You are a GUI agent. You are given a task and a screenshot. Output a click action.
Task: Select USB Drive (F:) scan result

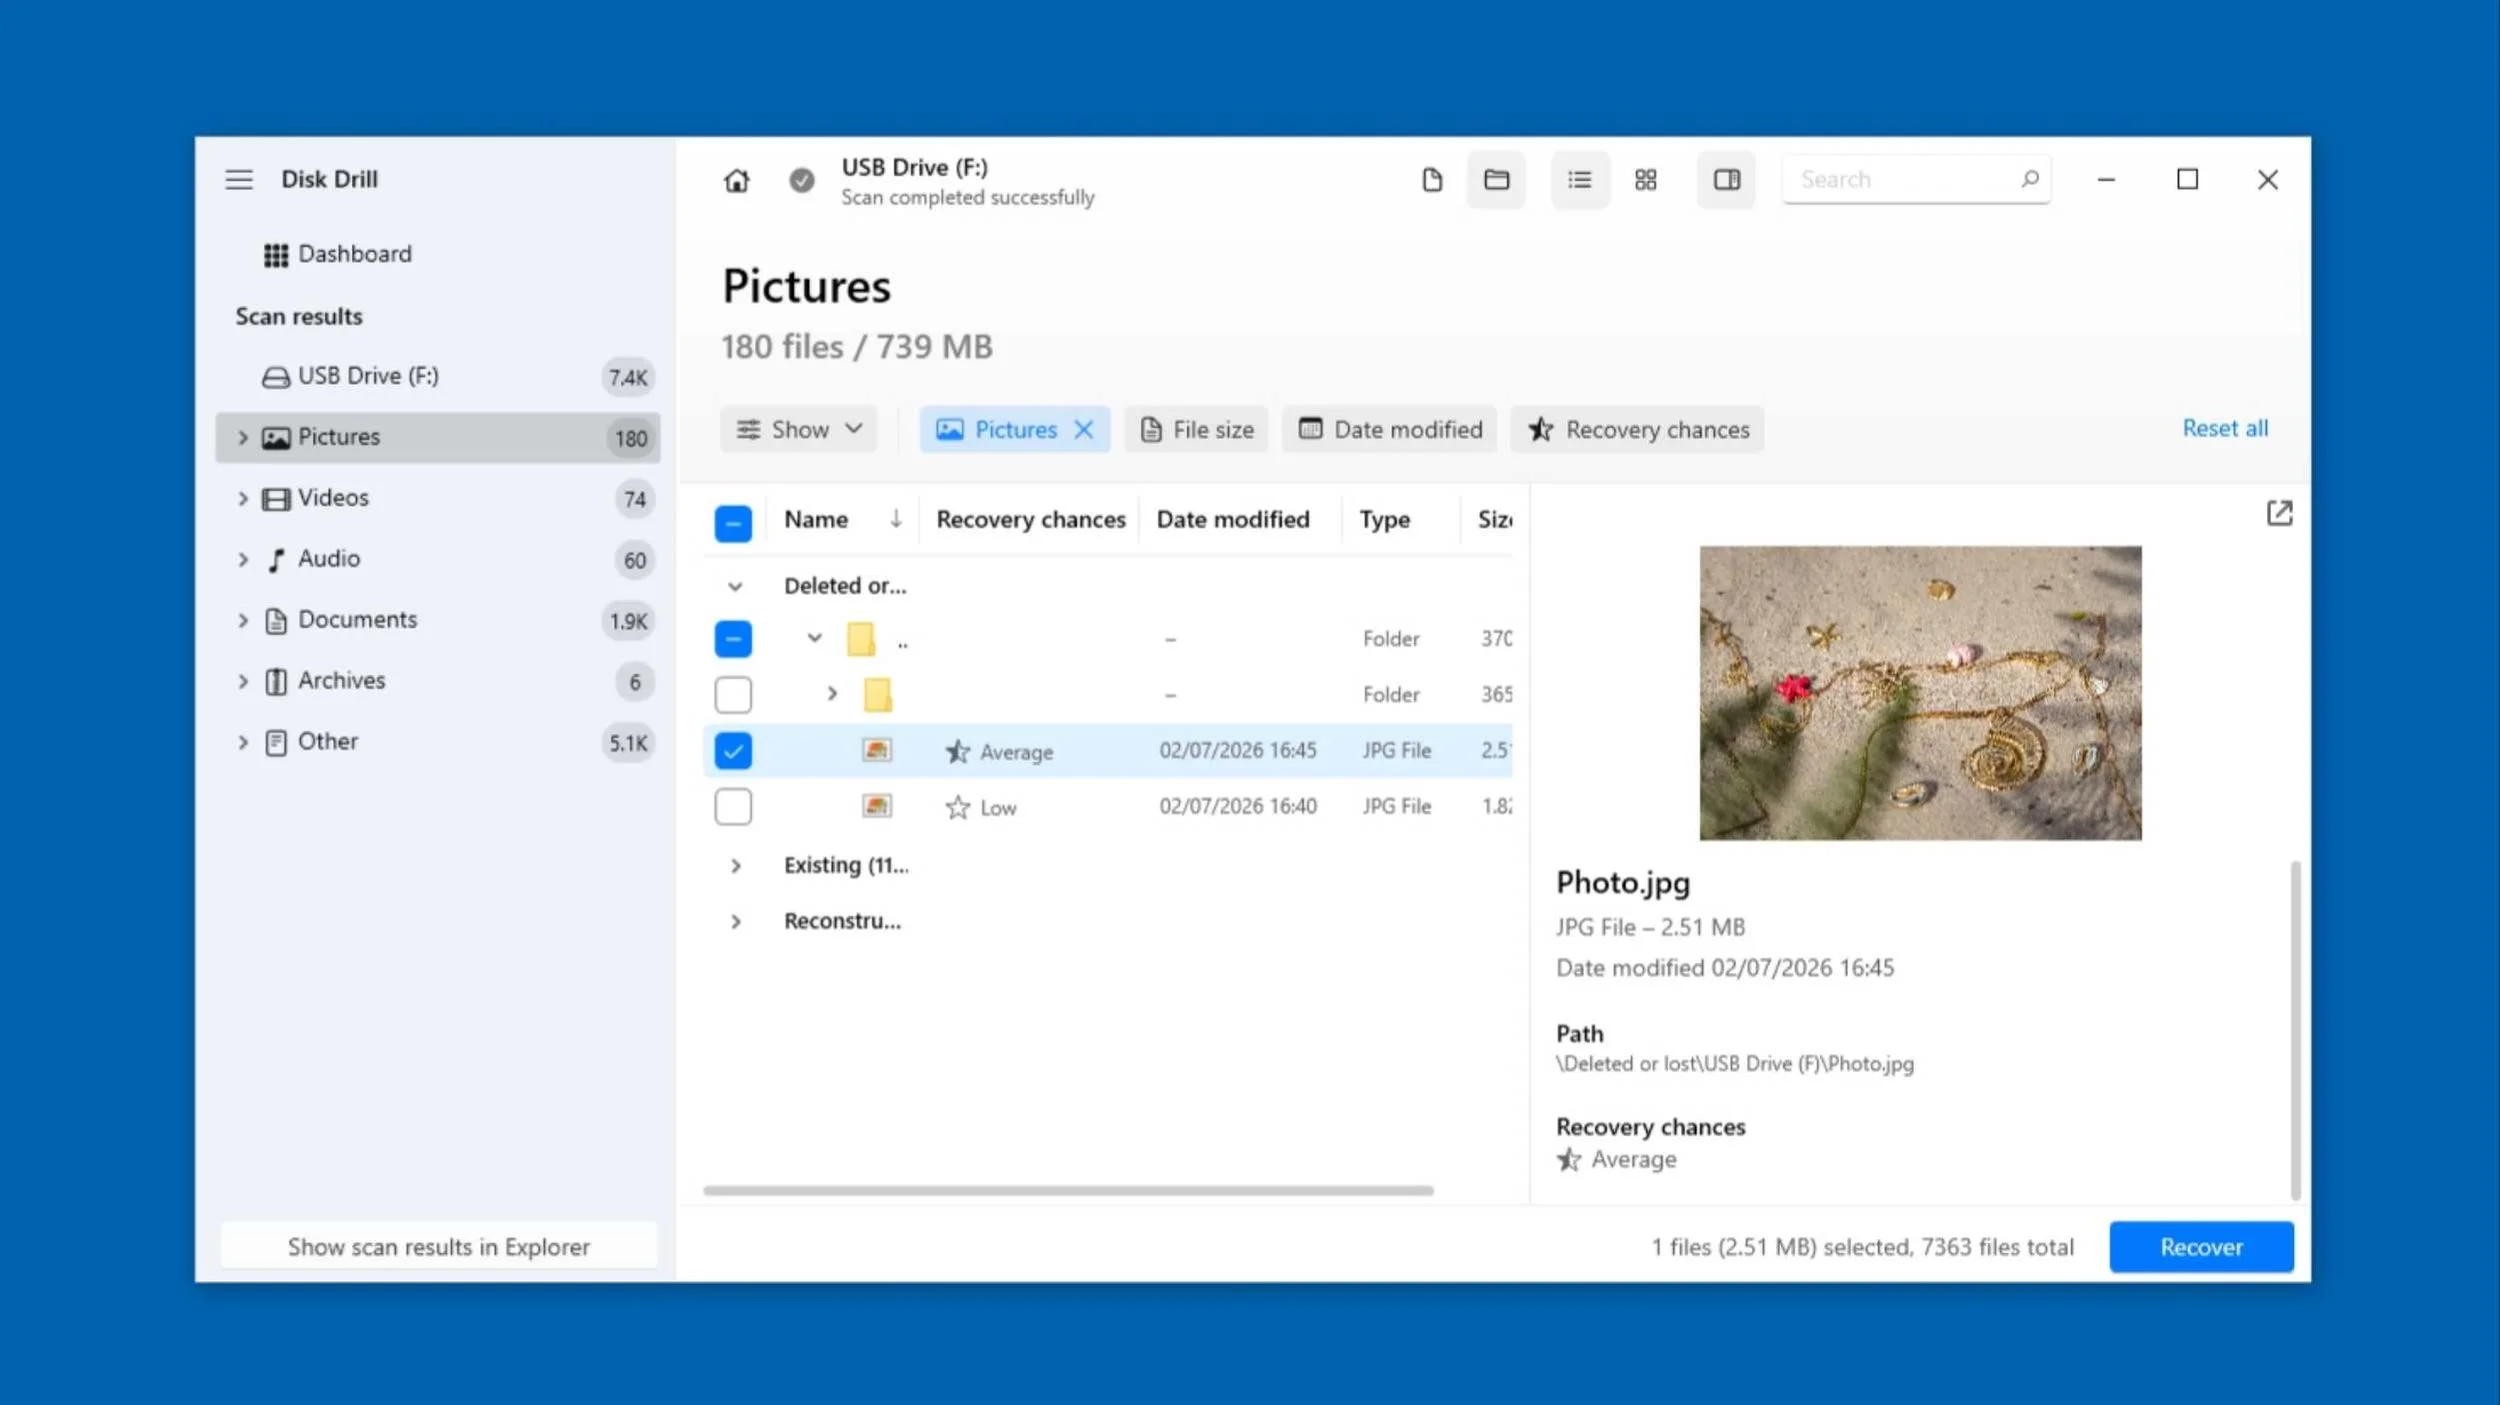[x=438, y=376]
